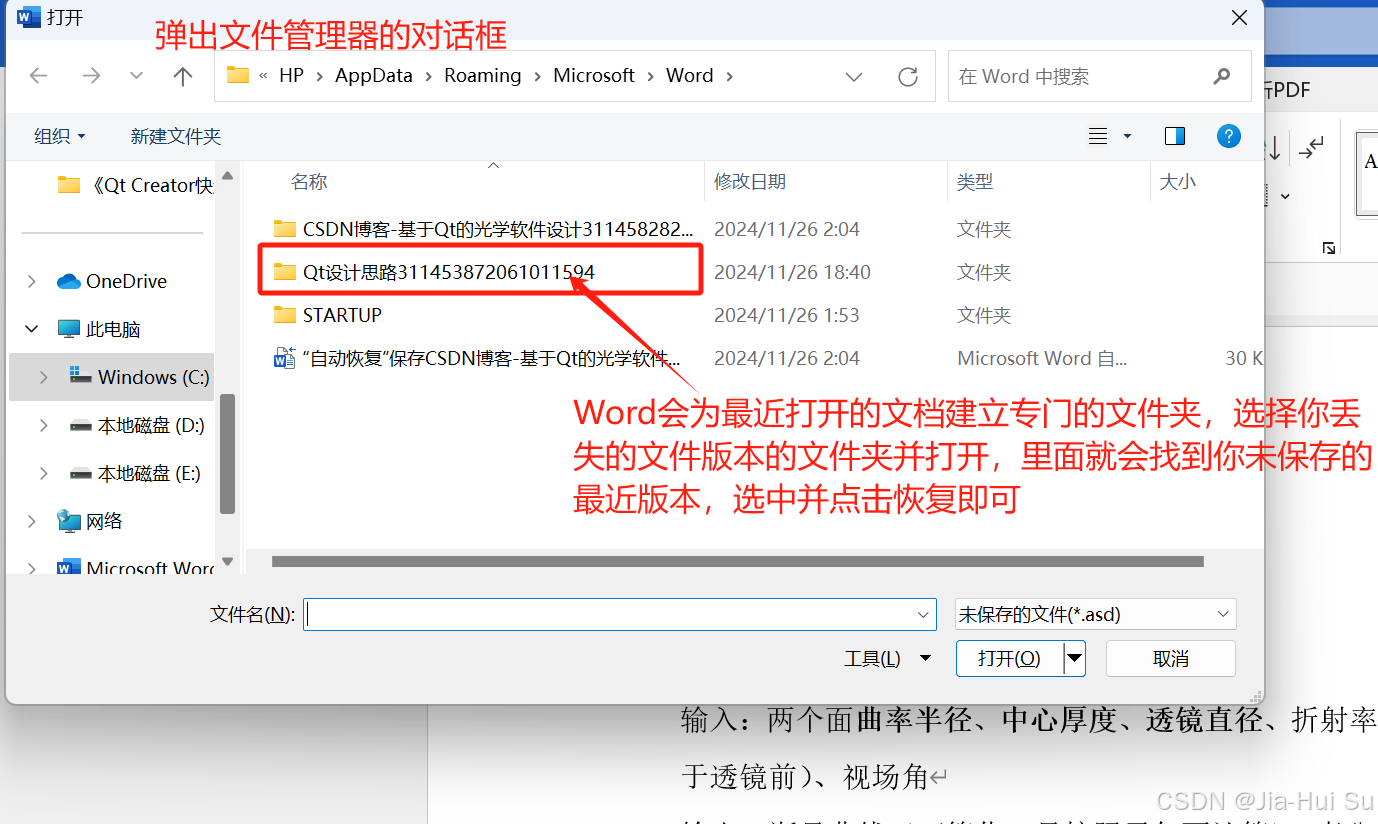Open the view options dropdown arrow
The height and width of the screenshot is (824, 1378).
pyautogui.click(x=1128, y=136)
